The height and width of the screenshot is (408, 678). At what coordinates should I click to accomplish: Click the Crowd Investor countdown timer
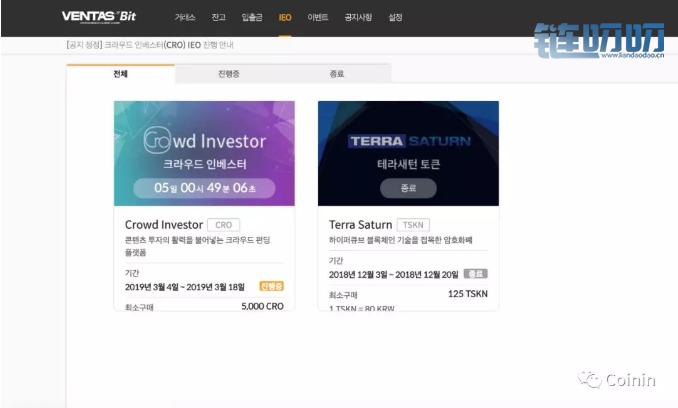click(204, 188)
